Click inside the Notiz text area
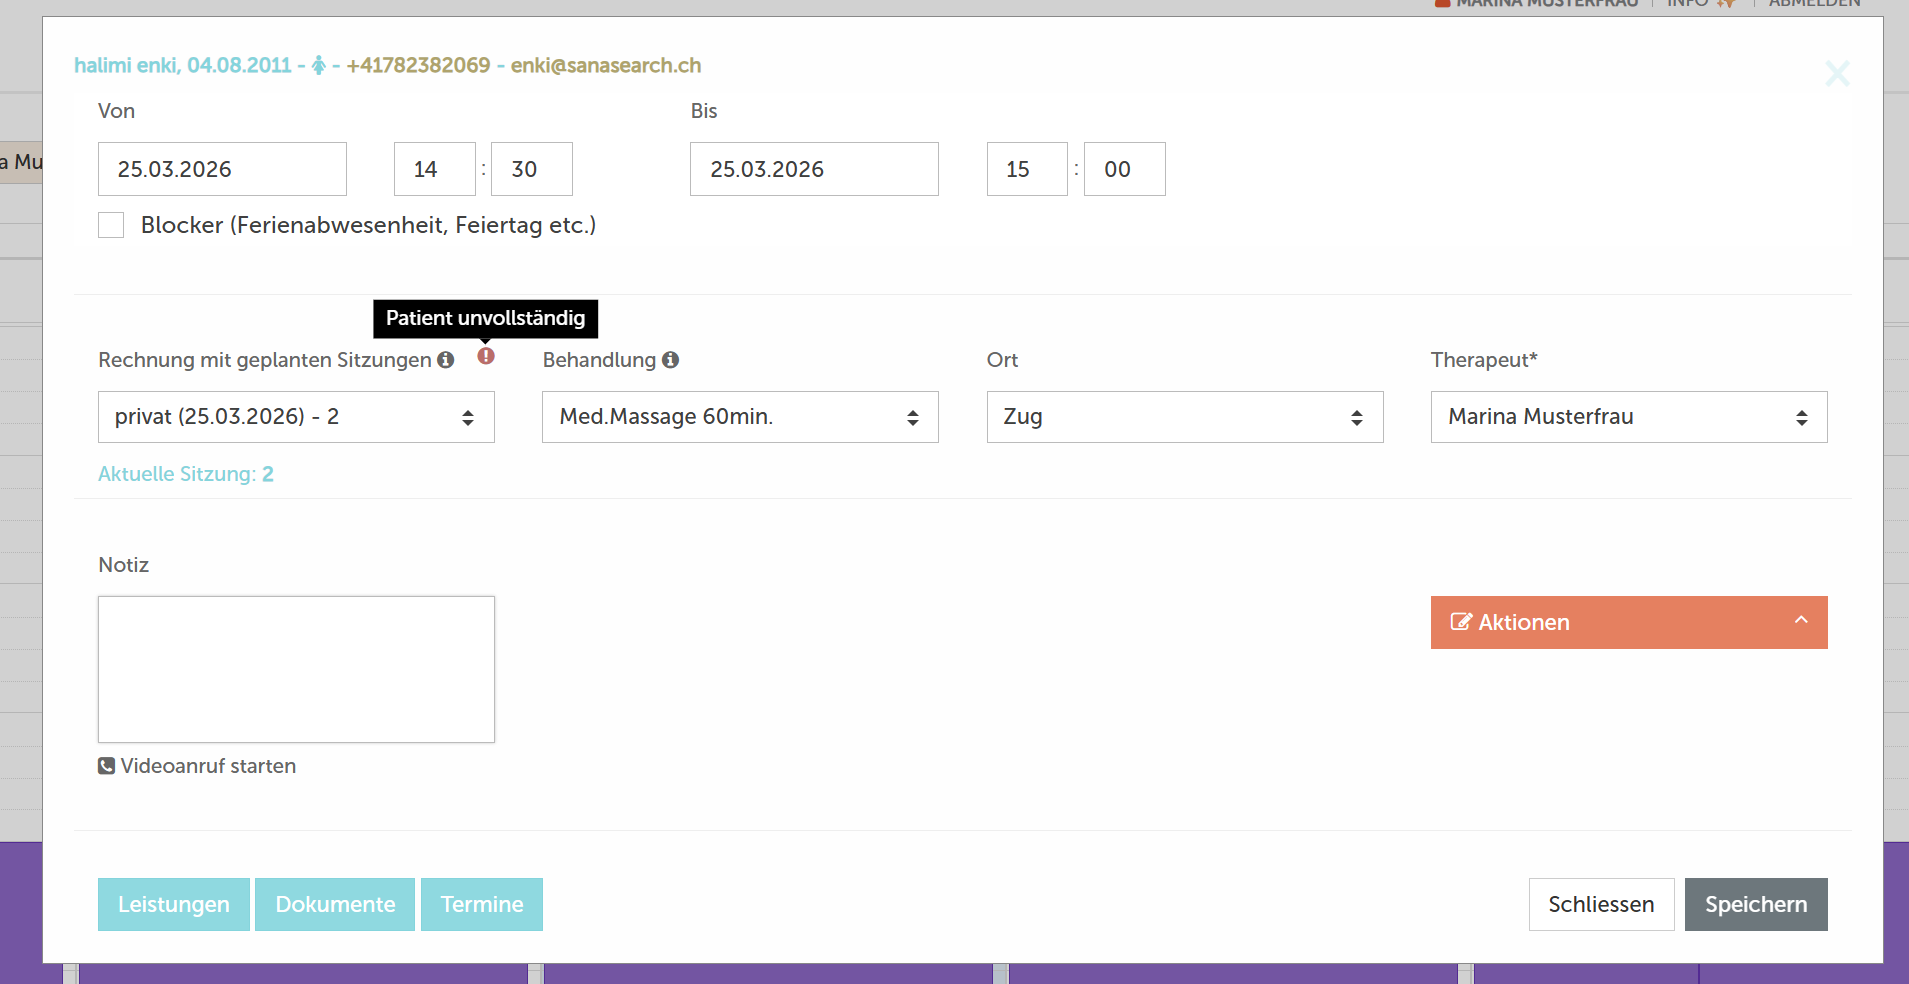The image size is (1909, 984). click(296, 669)
